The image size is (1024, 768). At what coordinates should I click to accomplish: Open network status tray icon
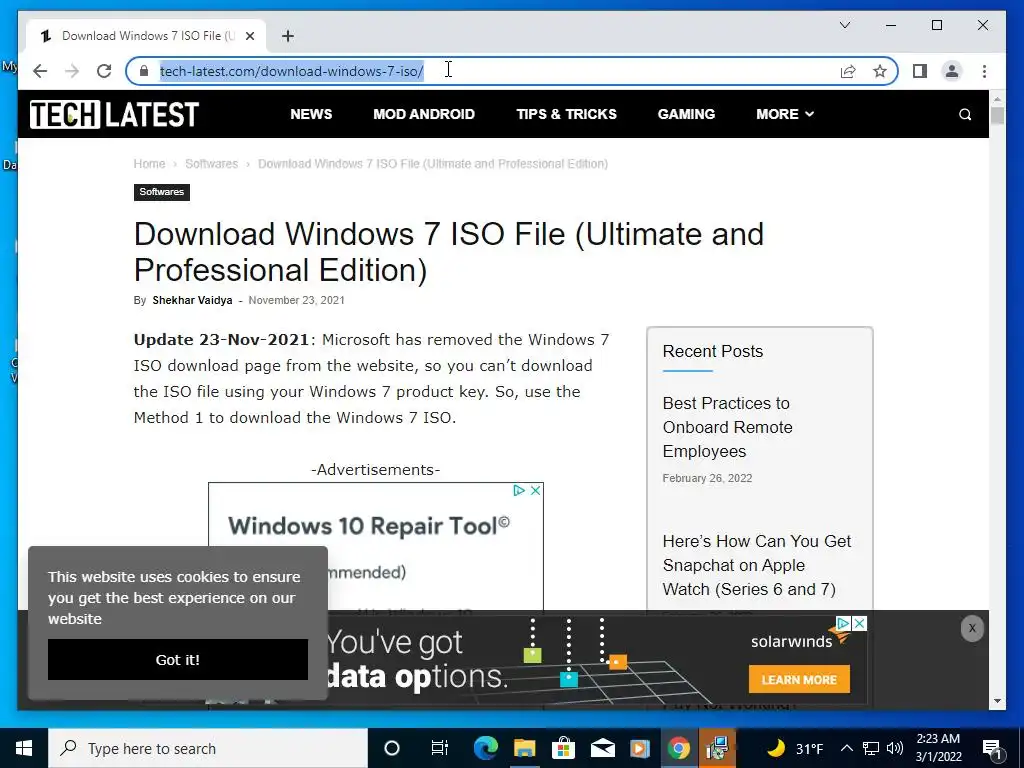coord(871,748)
